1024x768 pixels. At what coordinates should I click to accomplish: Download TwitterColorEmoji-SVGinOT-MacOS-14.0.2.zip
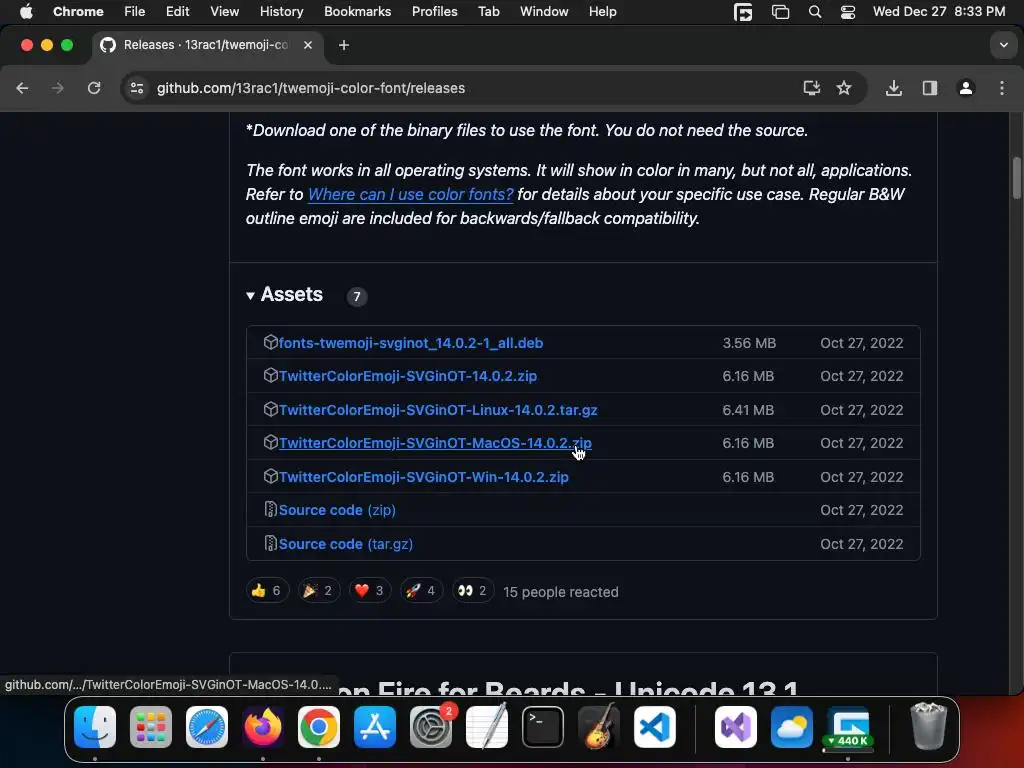tap(435, 443)
